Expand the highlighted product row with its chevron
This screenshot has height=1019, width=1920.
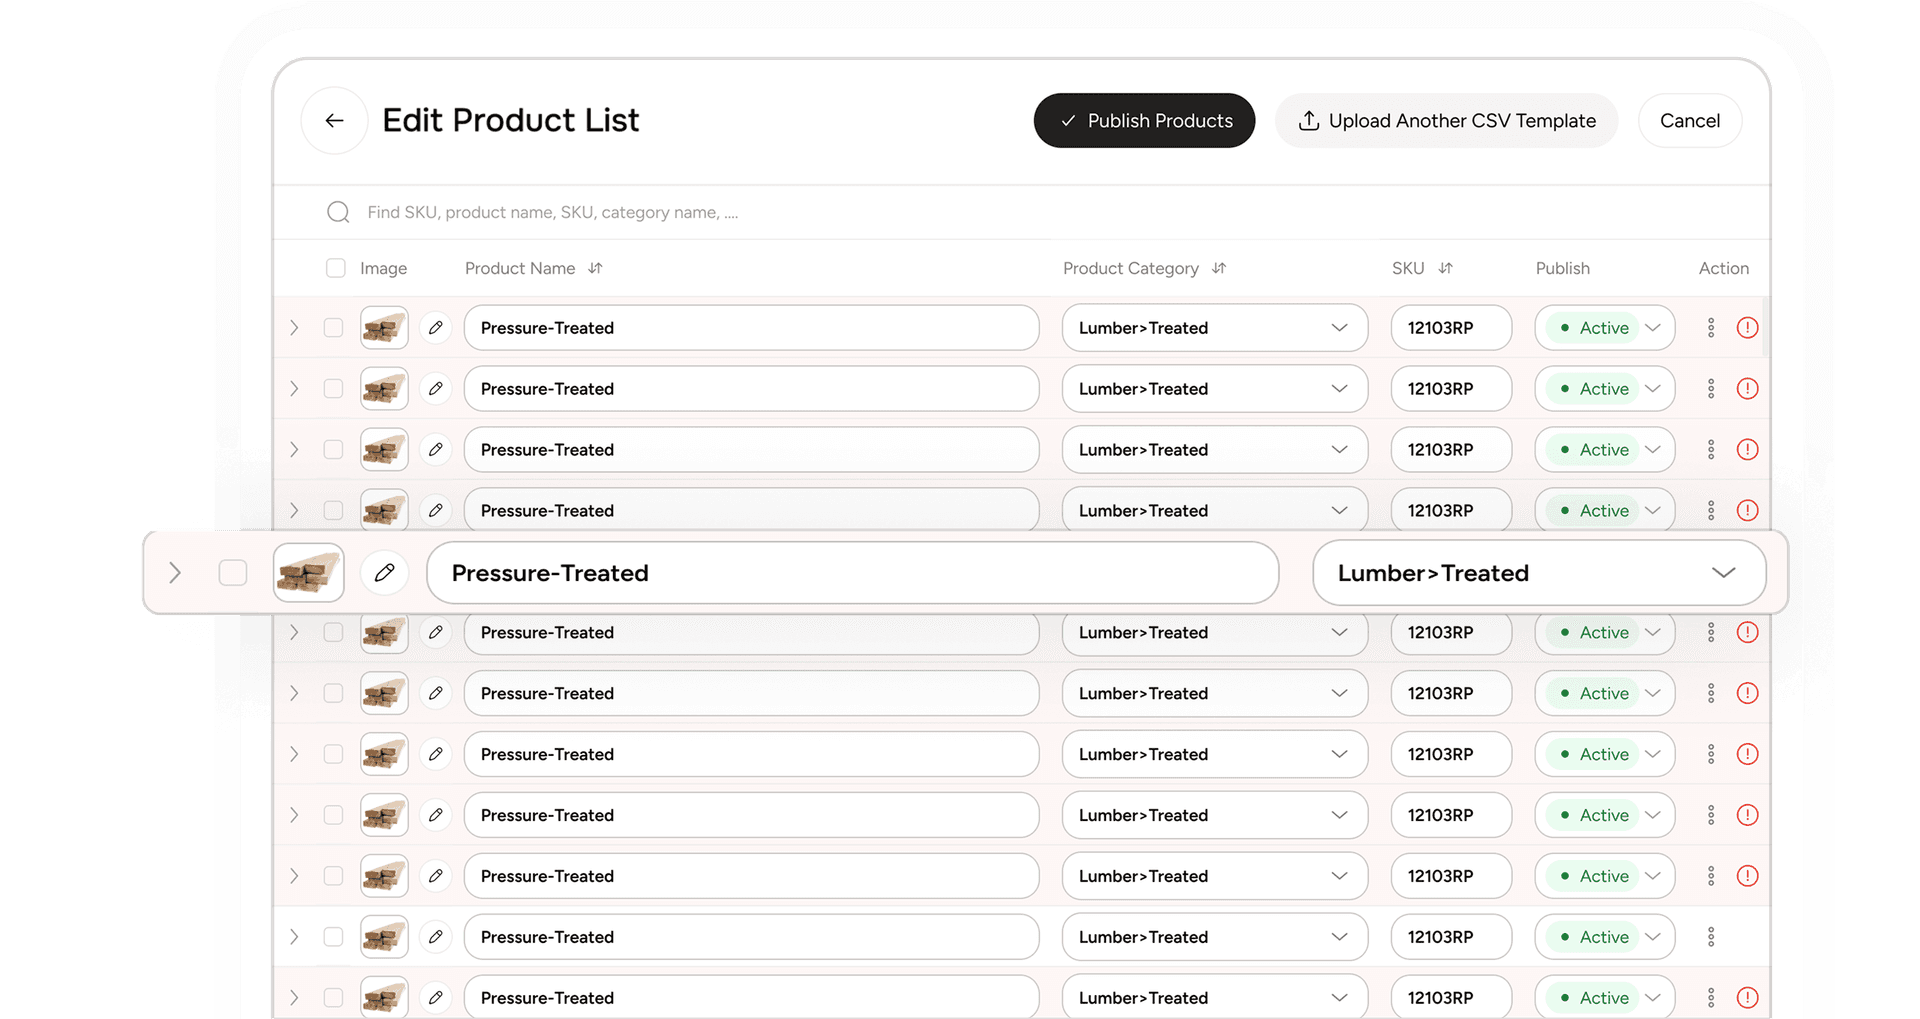(175, 572)
